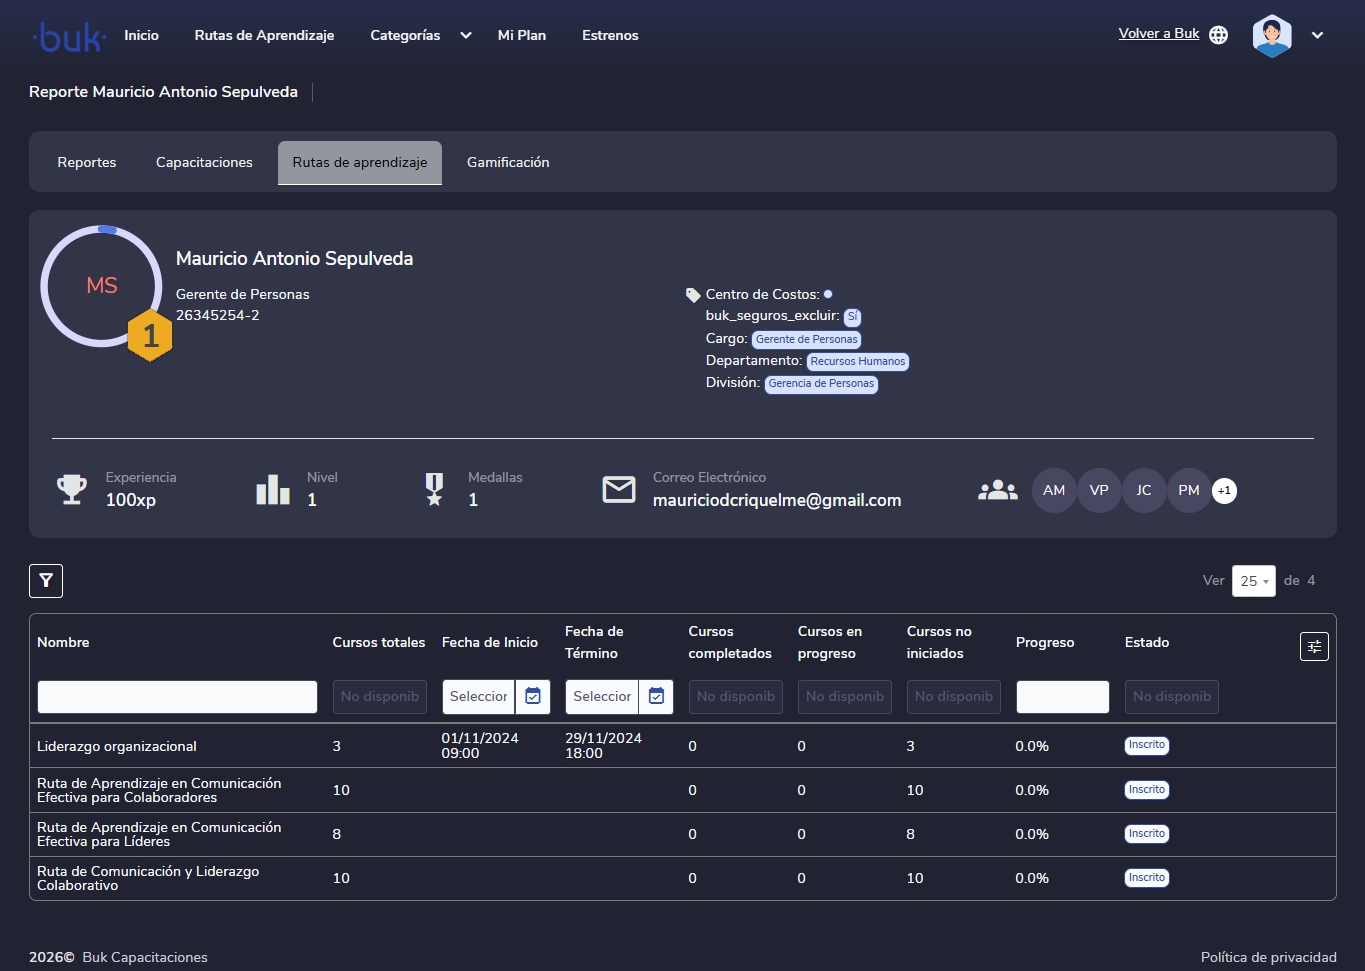Screen dimensions: 1365x971
Task: Show the +1 additional members badge
Action: click(x=1224, y=491)
